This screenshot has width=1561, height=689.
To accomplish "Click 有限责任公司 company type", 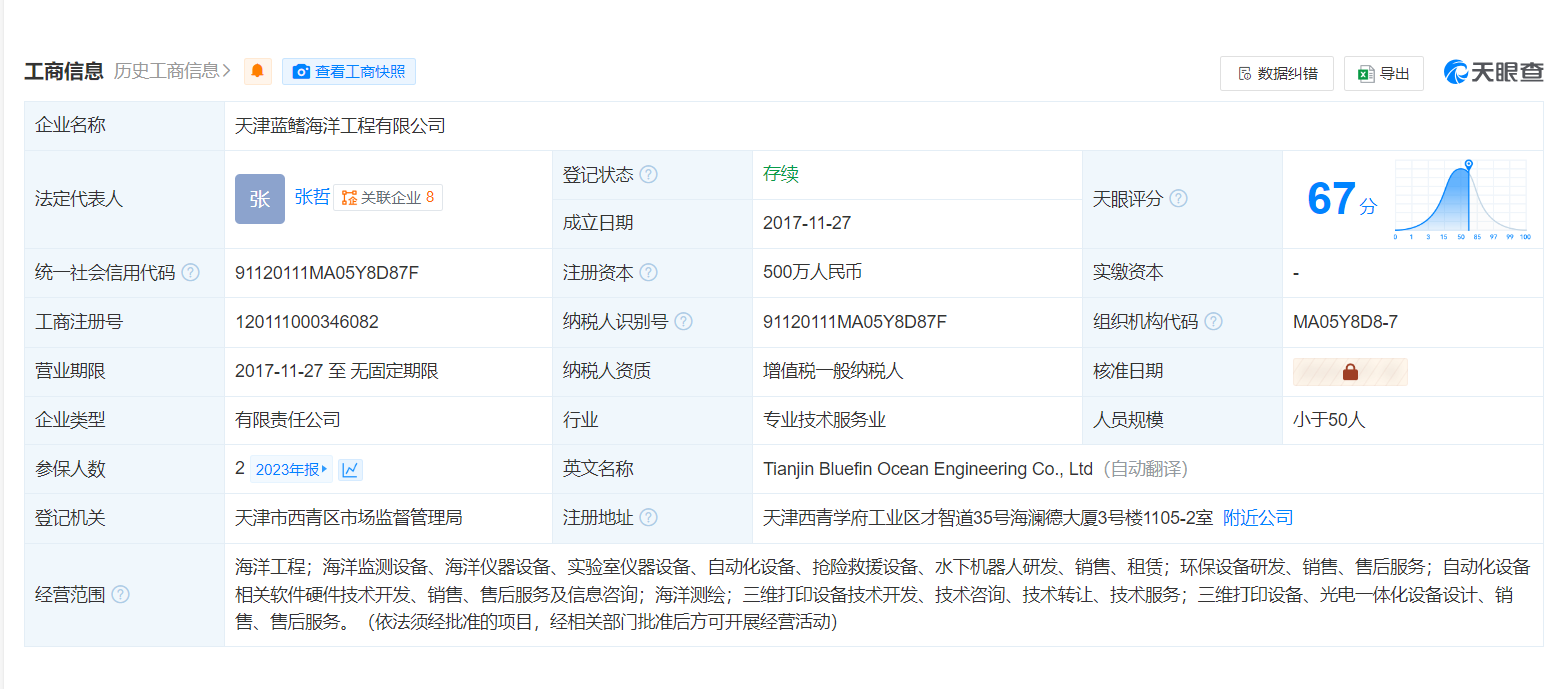I will coord(288,420).
